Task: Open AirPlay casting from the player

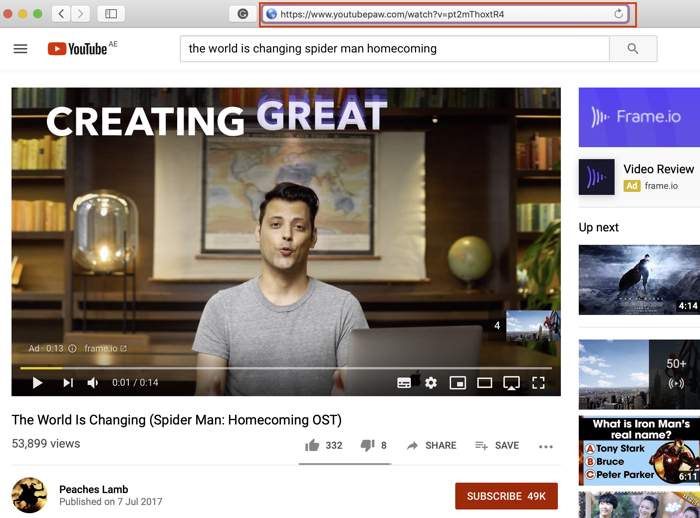Action: point(511,383)
